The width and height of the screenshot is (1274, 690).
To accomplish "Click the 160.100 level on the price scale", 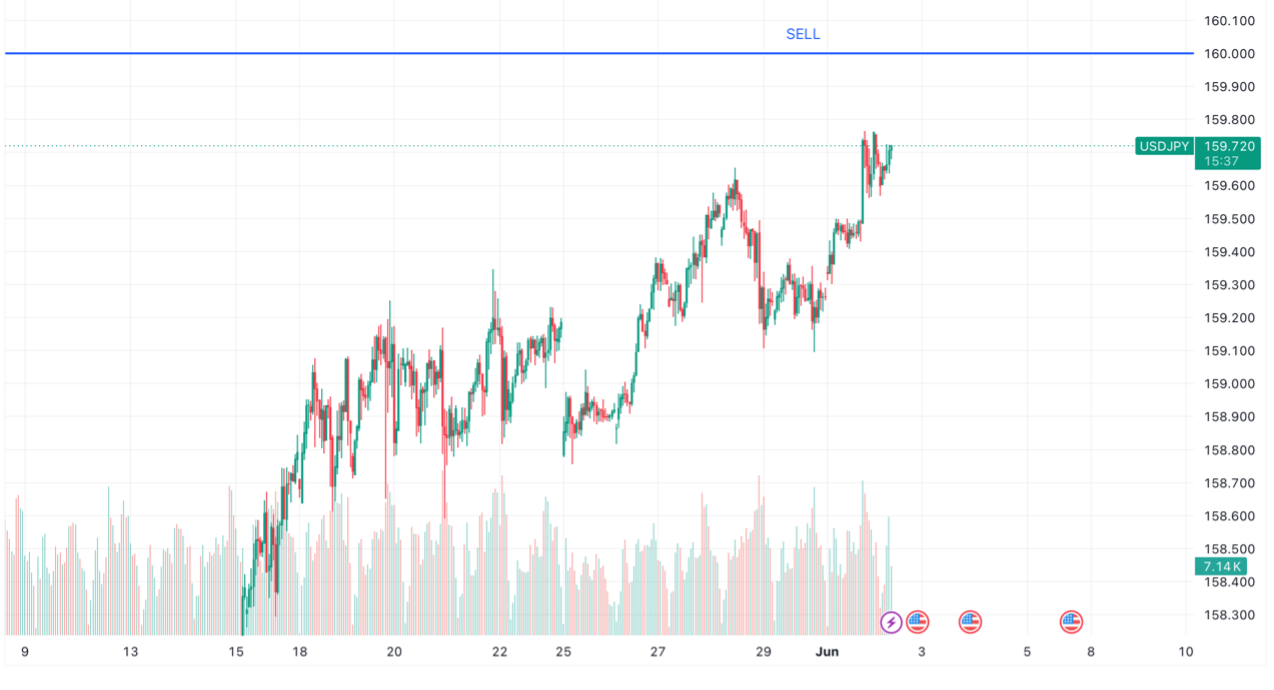I will [x=1229, y=21].
